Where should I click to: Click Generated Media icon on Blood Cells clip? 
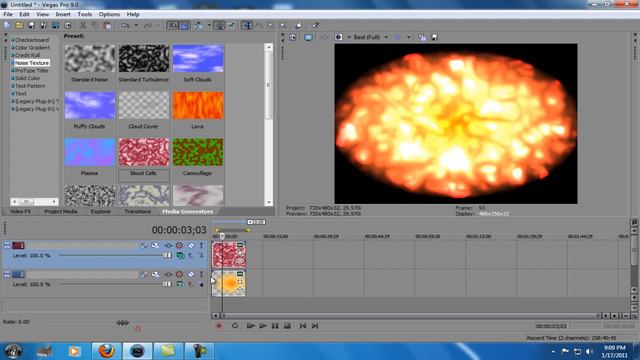click(x=240, y=245)
